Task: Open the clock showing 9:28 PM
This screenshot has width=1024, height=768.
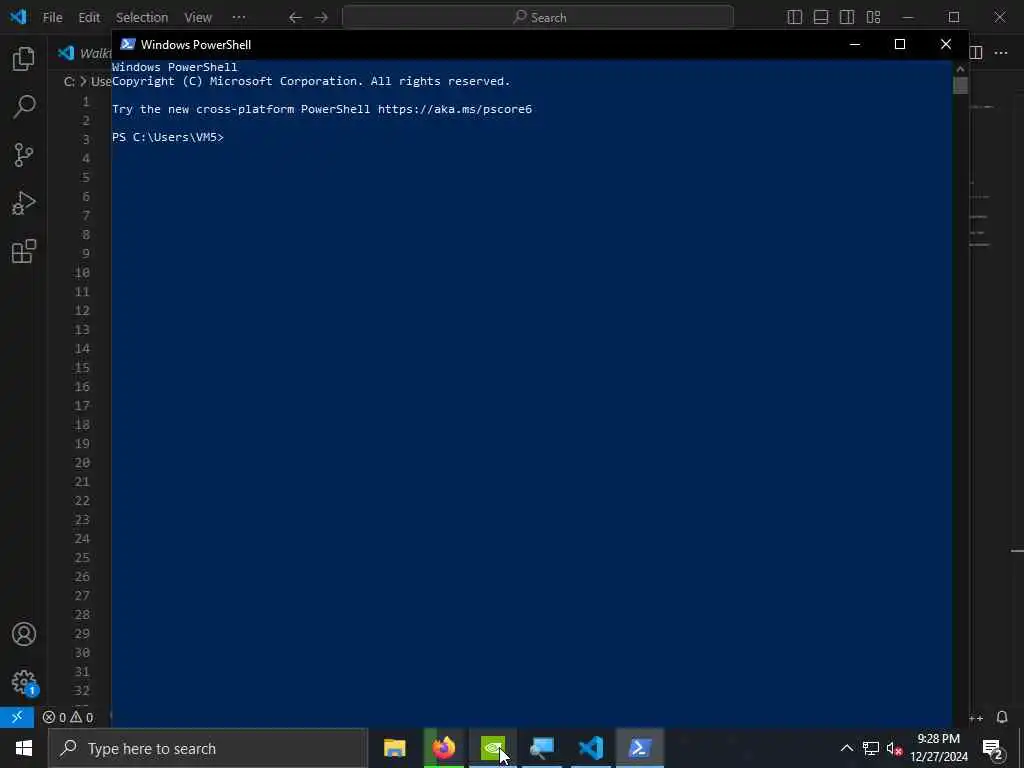Action: tap(939, 748)
